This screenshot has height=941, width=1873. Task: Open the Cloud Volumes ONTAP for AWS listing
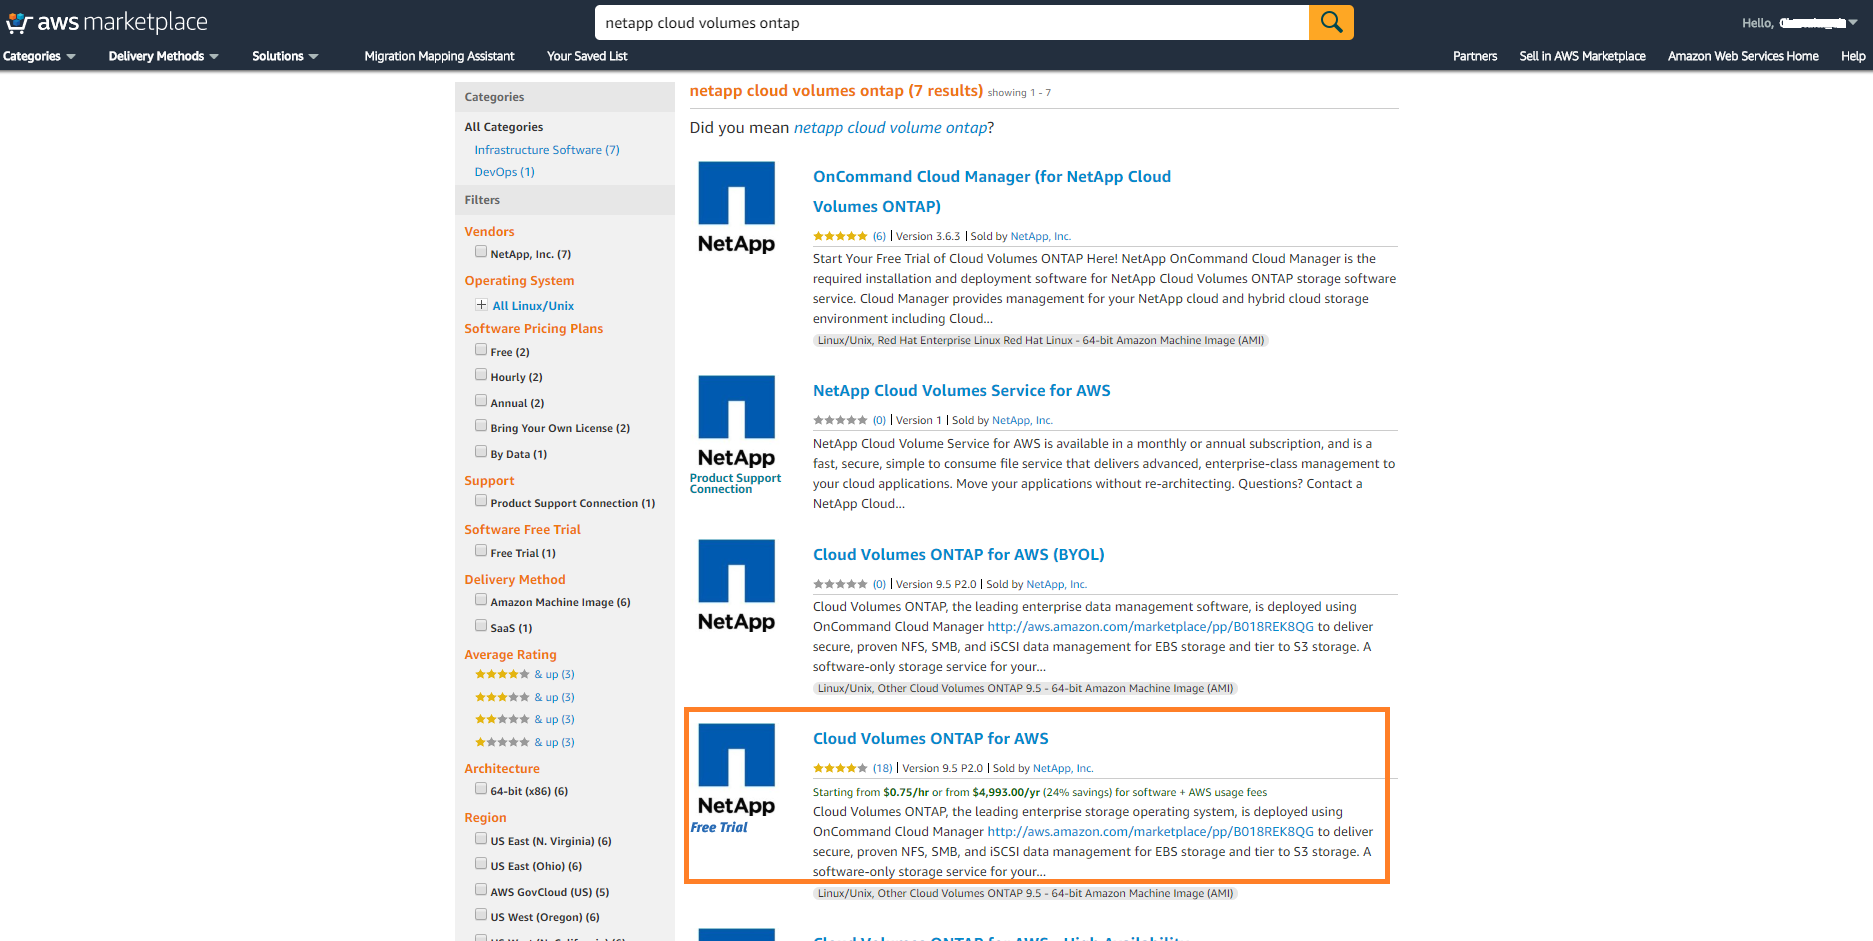tap(930, 739)
